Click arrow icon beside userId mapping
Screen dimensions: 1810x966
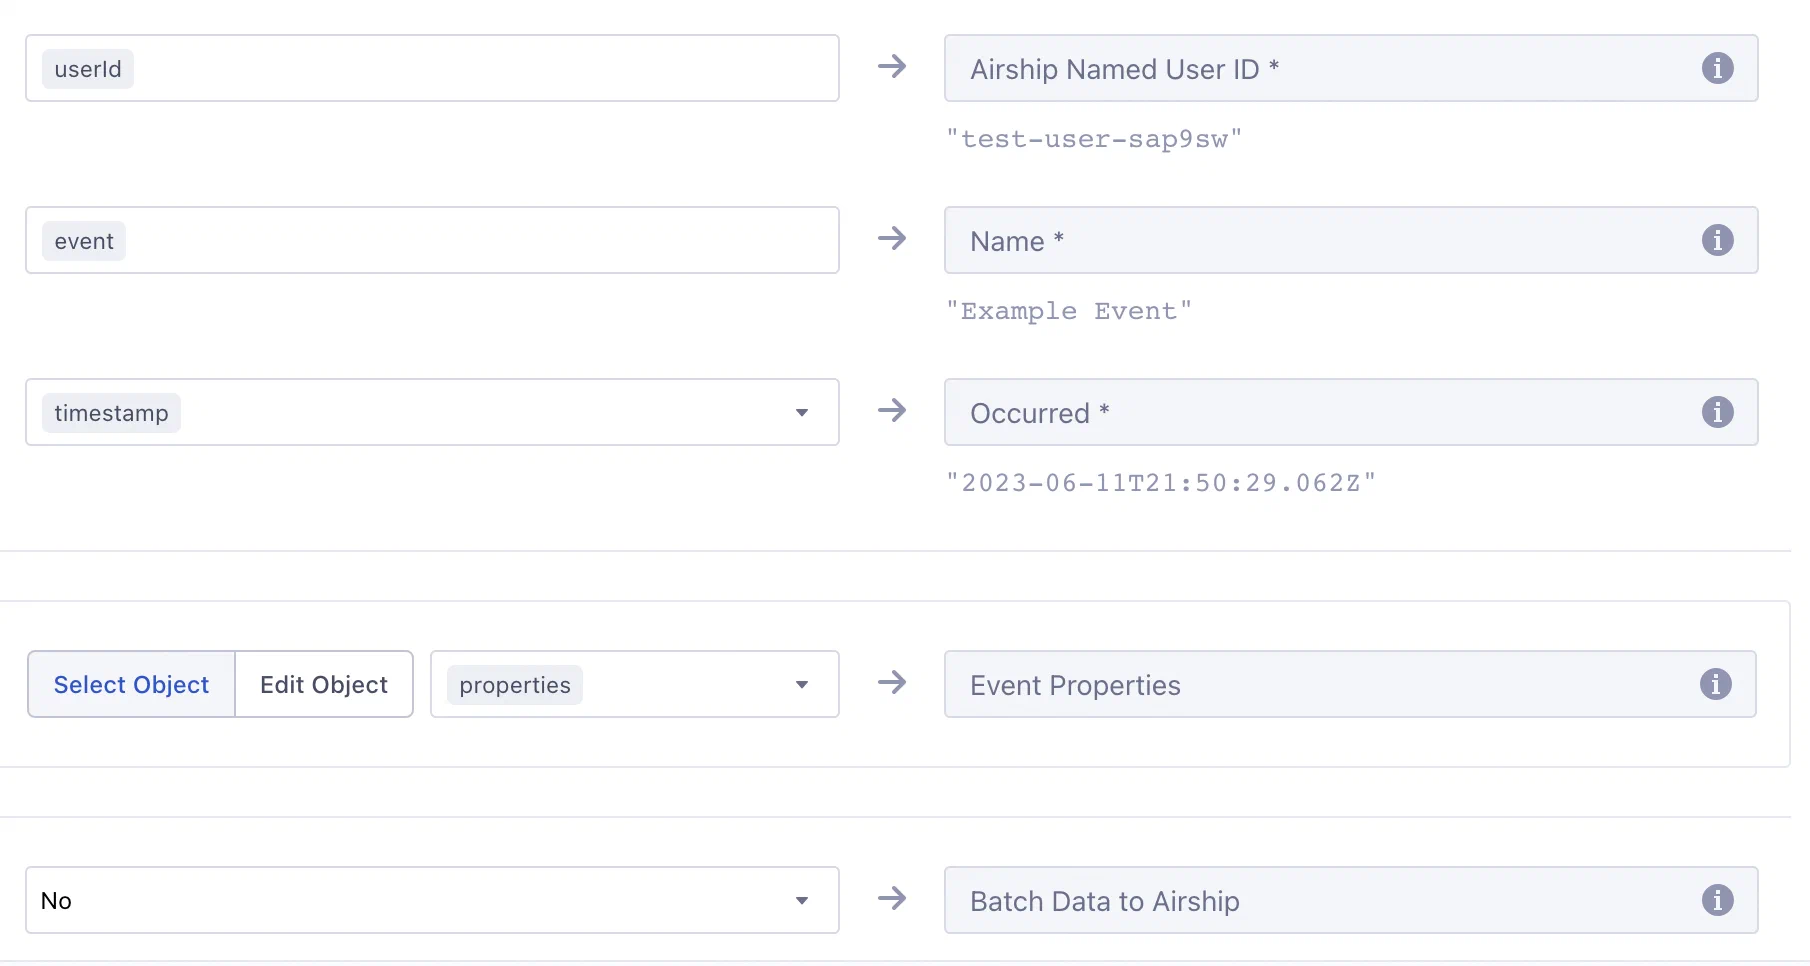[892, 67]
